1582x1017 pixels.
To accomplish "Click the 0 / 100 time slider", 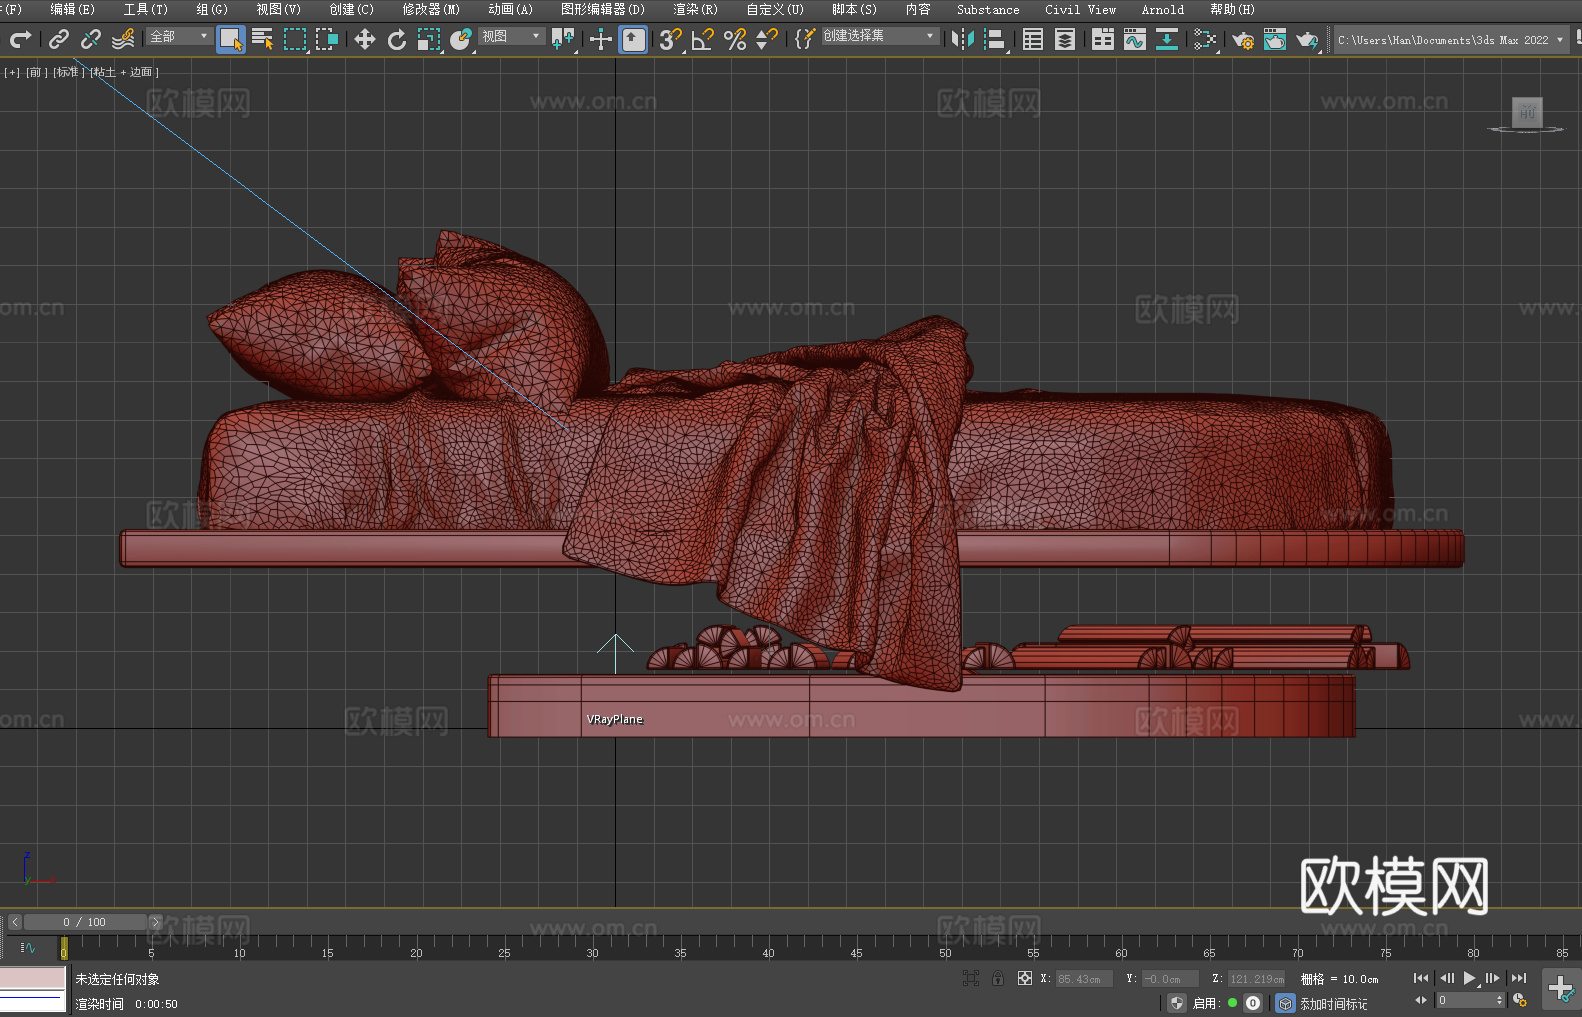I will point(84,922).
